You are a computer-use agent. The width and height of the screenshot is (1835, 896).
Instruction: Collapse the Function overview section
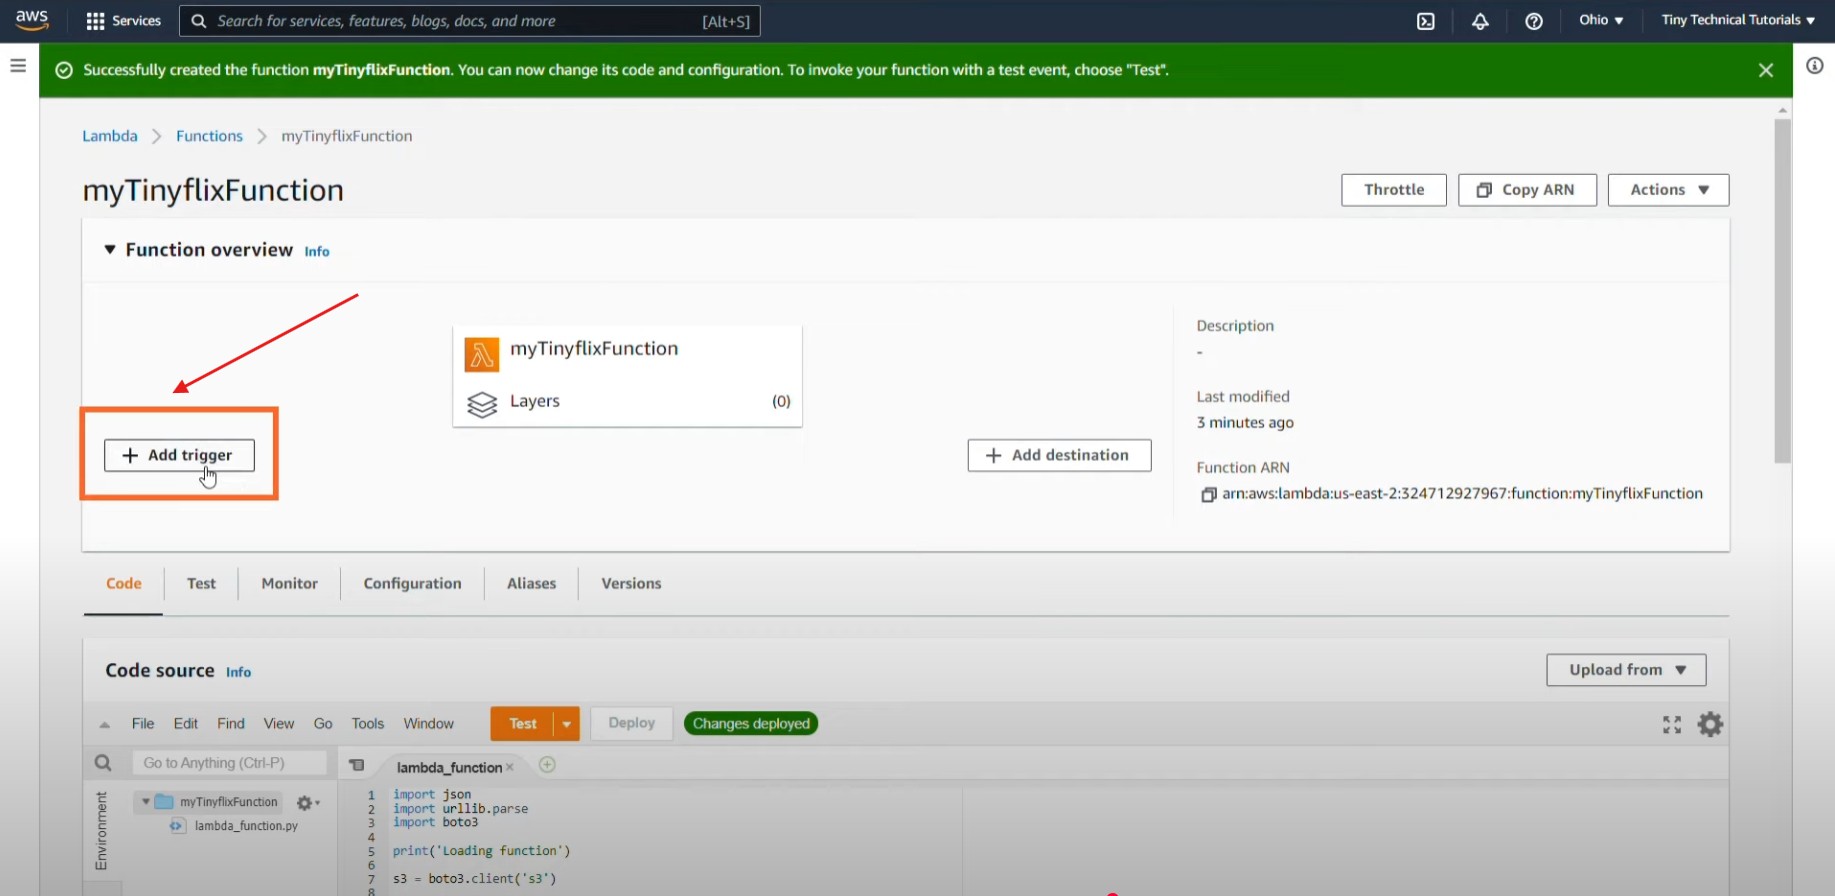[x=110, y=250]
